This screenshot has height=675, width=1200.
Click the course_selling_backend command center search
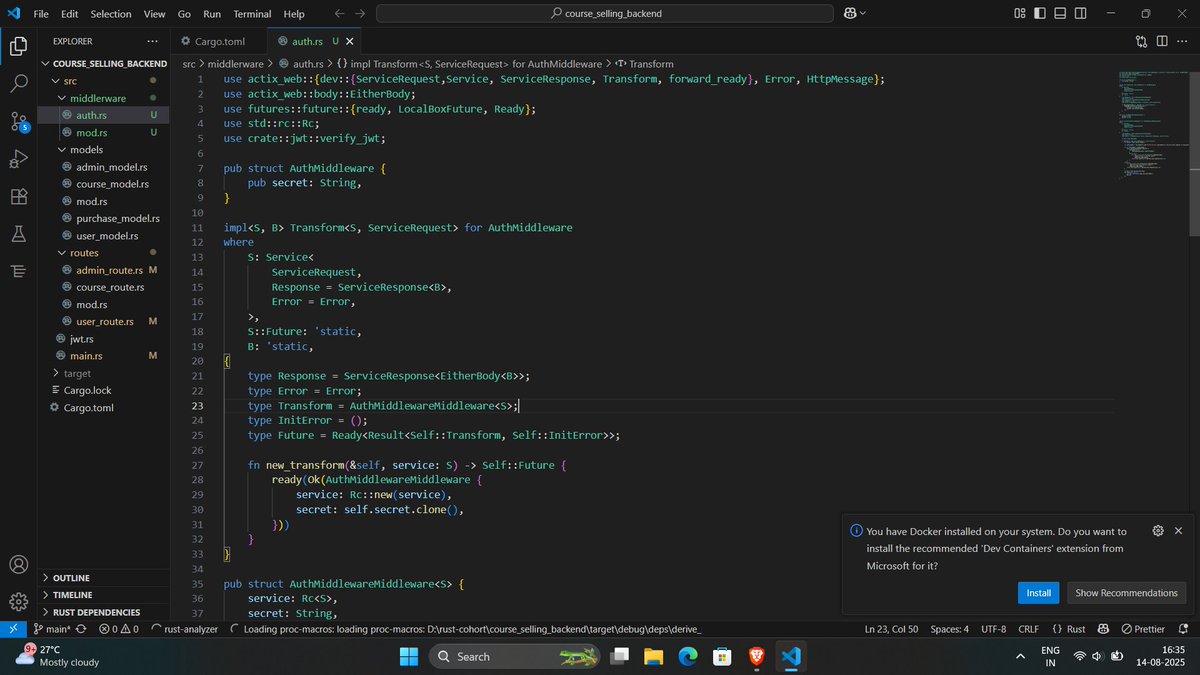pyautogui.click(x=605, y=14)
